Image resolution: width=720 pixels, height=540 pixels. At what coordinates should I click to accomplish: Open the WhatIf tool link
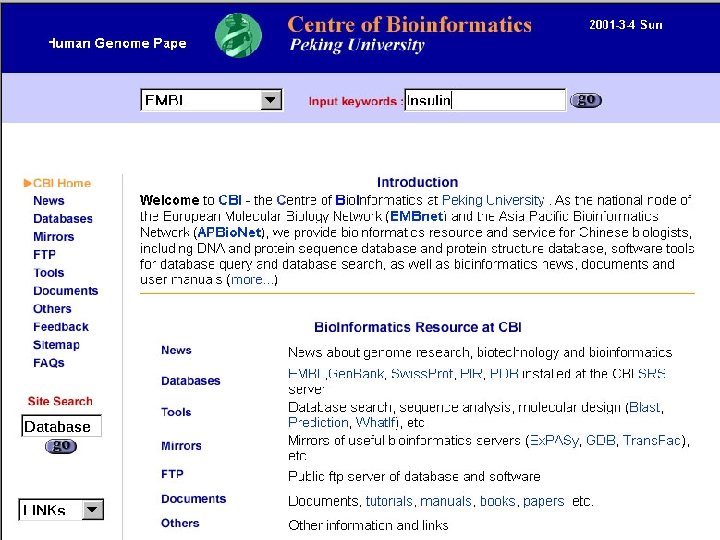coord(377,422)
